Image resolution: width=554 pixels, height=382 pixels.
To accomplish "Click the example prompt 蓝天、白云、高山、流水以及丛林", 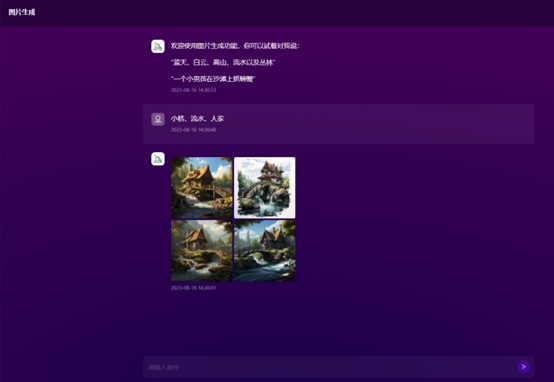I will click(223, 63).
